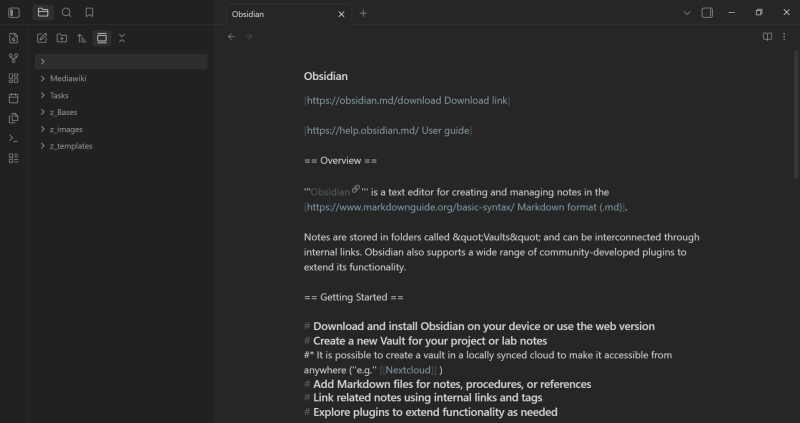This screenshot has height=423, width=800.
Task: Toggle auto-reveal current file icon
Action: pos(102,38)
